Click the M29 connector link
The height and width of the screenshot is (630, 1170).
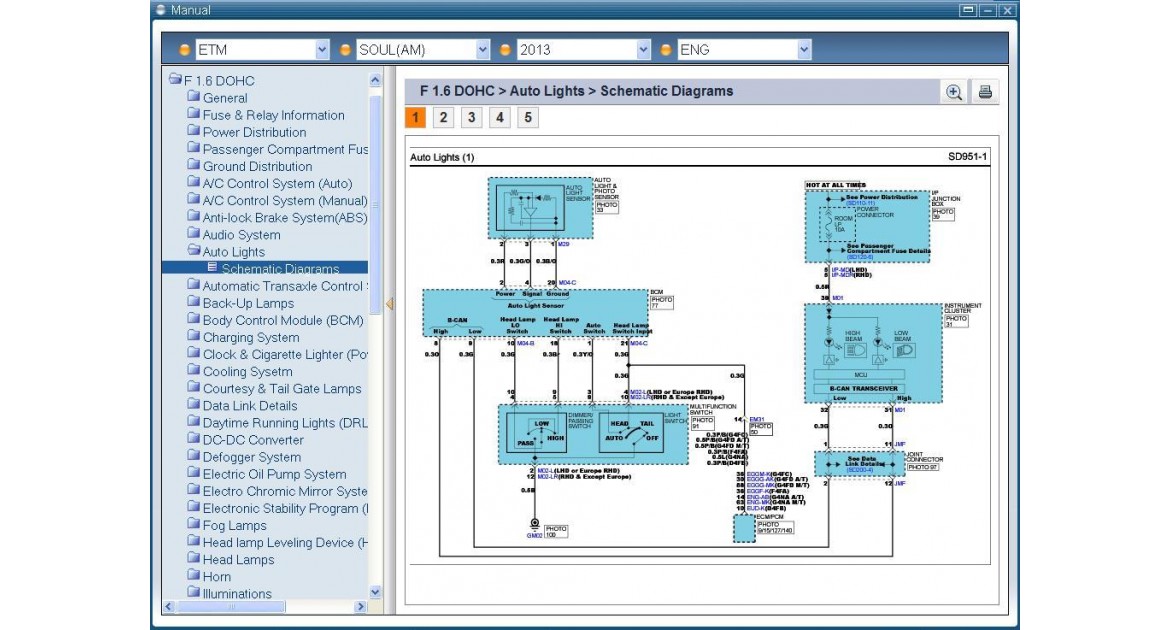563,244
